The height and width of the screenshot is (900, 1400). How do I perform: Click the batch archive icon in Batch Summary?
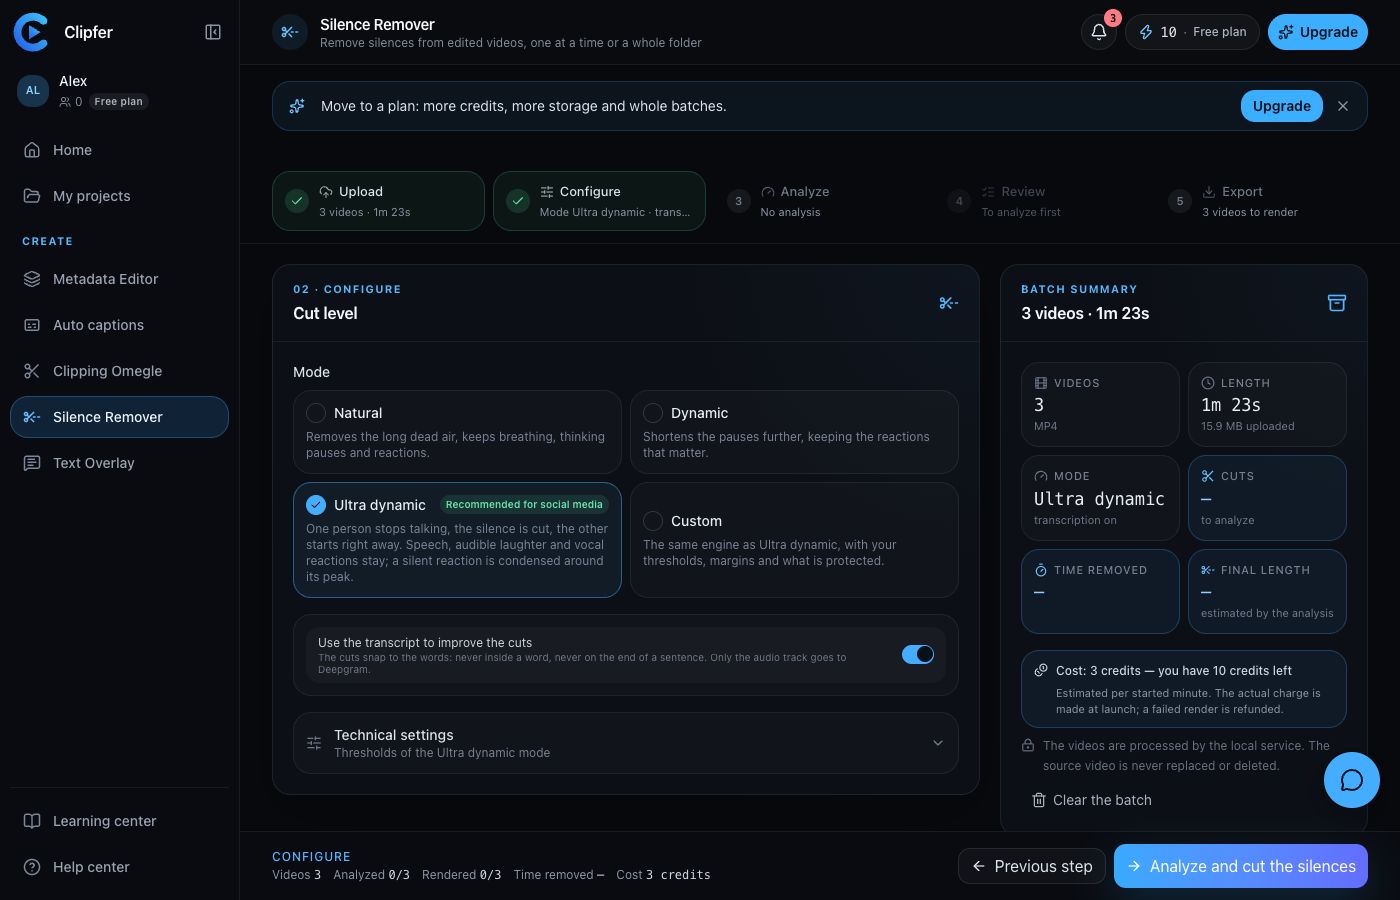point(1336,302)
